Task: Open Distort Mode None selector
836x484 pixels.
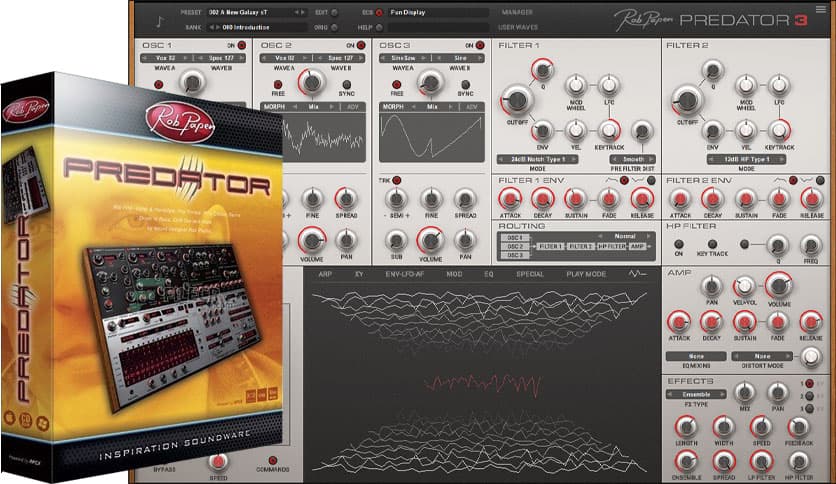Action: tap(762, 356)
